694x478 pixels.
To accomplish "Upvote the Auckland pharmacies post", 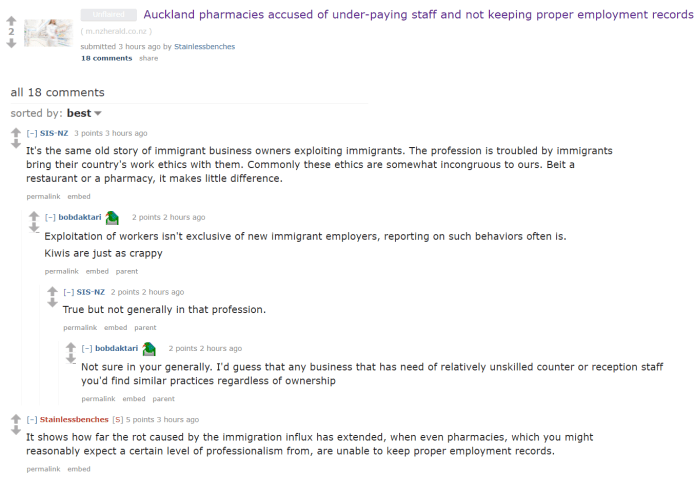I will (11, 17).
